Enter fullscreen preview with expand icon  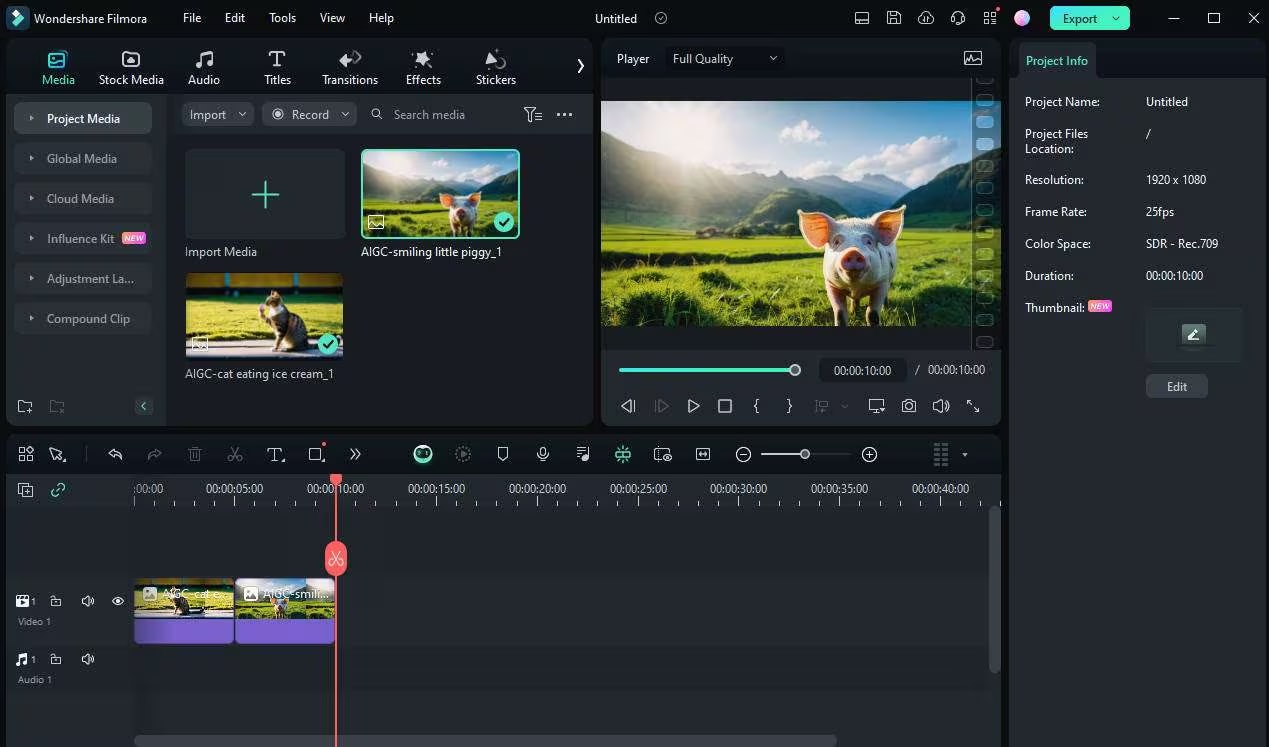[x=972, y=406]
